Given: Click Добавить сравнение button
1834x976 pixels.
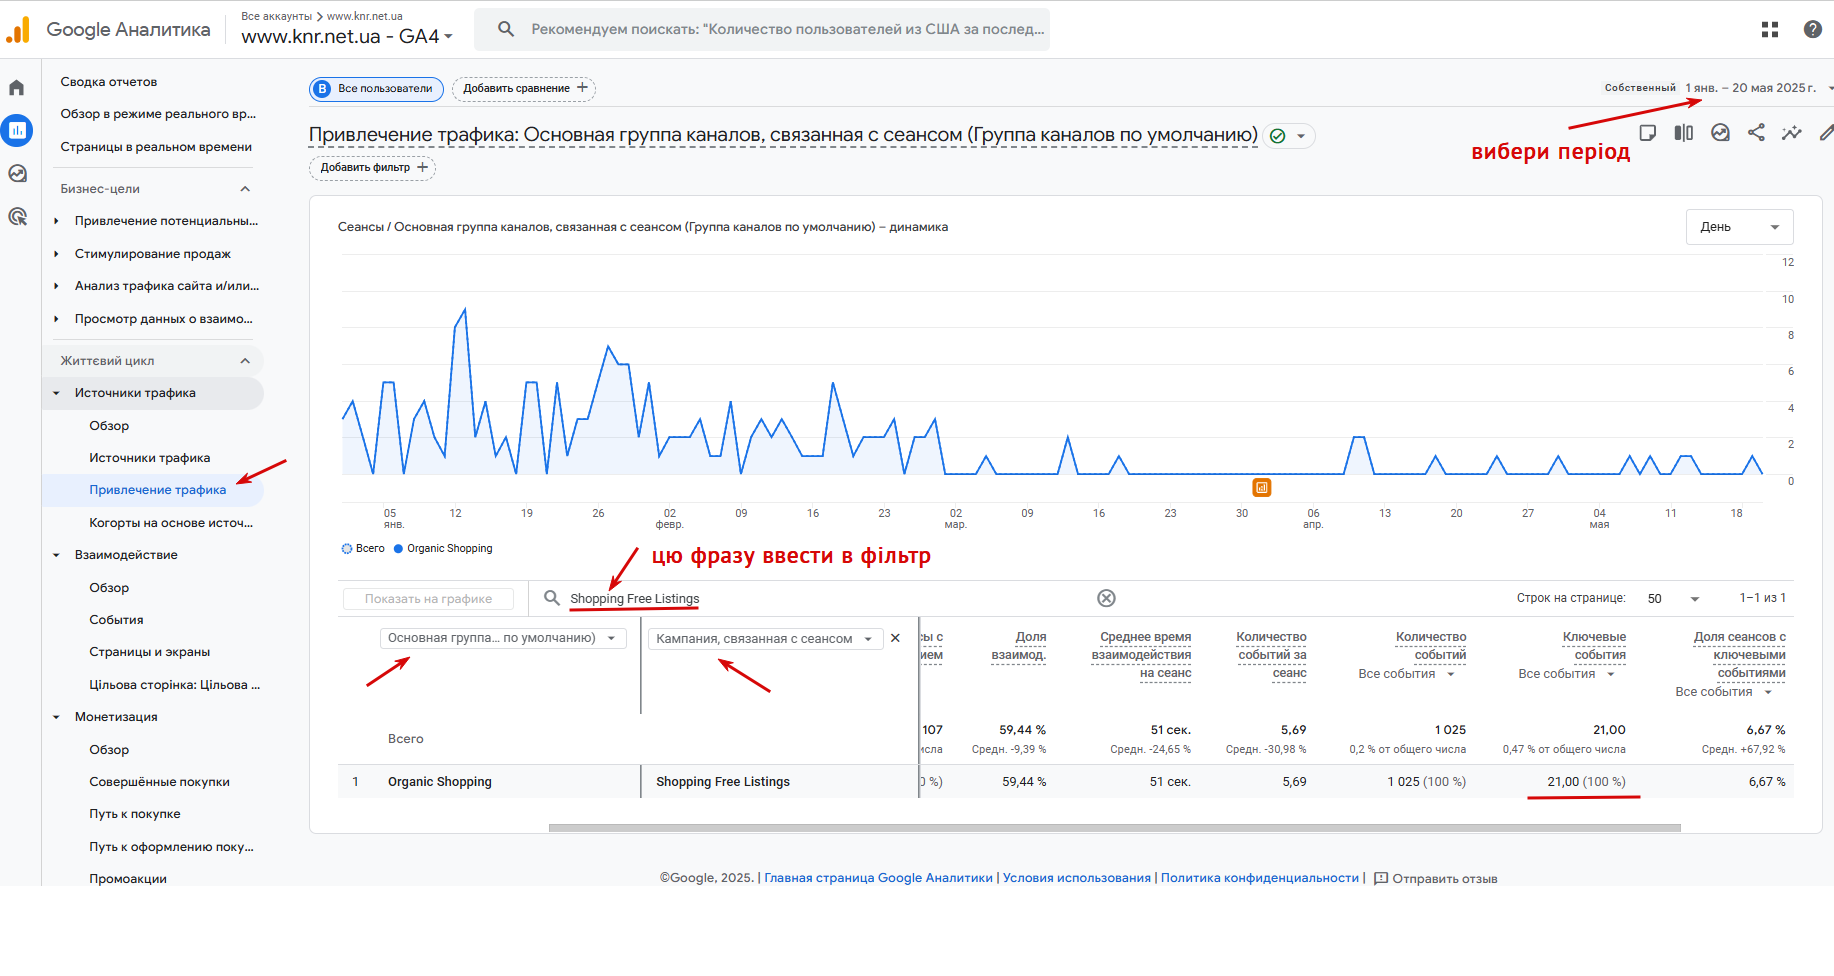Looking at the screenshot, I should (x=524, y=89).
